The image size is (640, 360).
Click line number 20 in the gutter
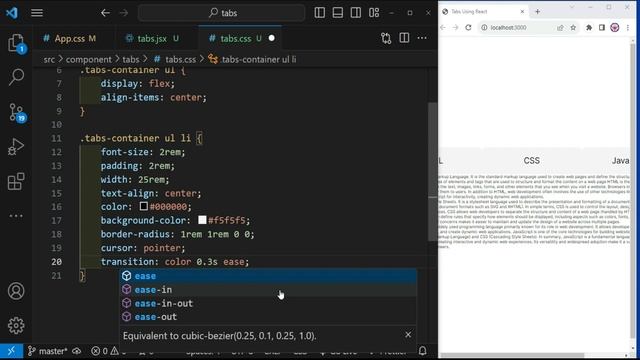[57, 262]
